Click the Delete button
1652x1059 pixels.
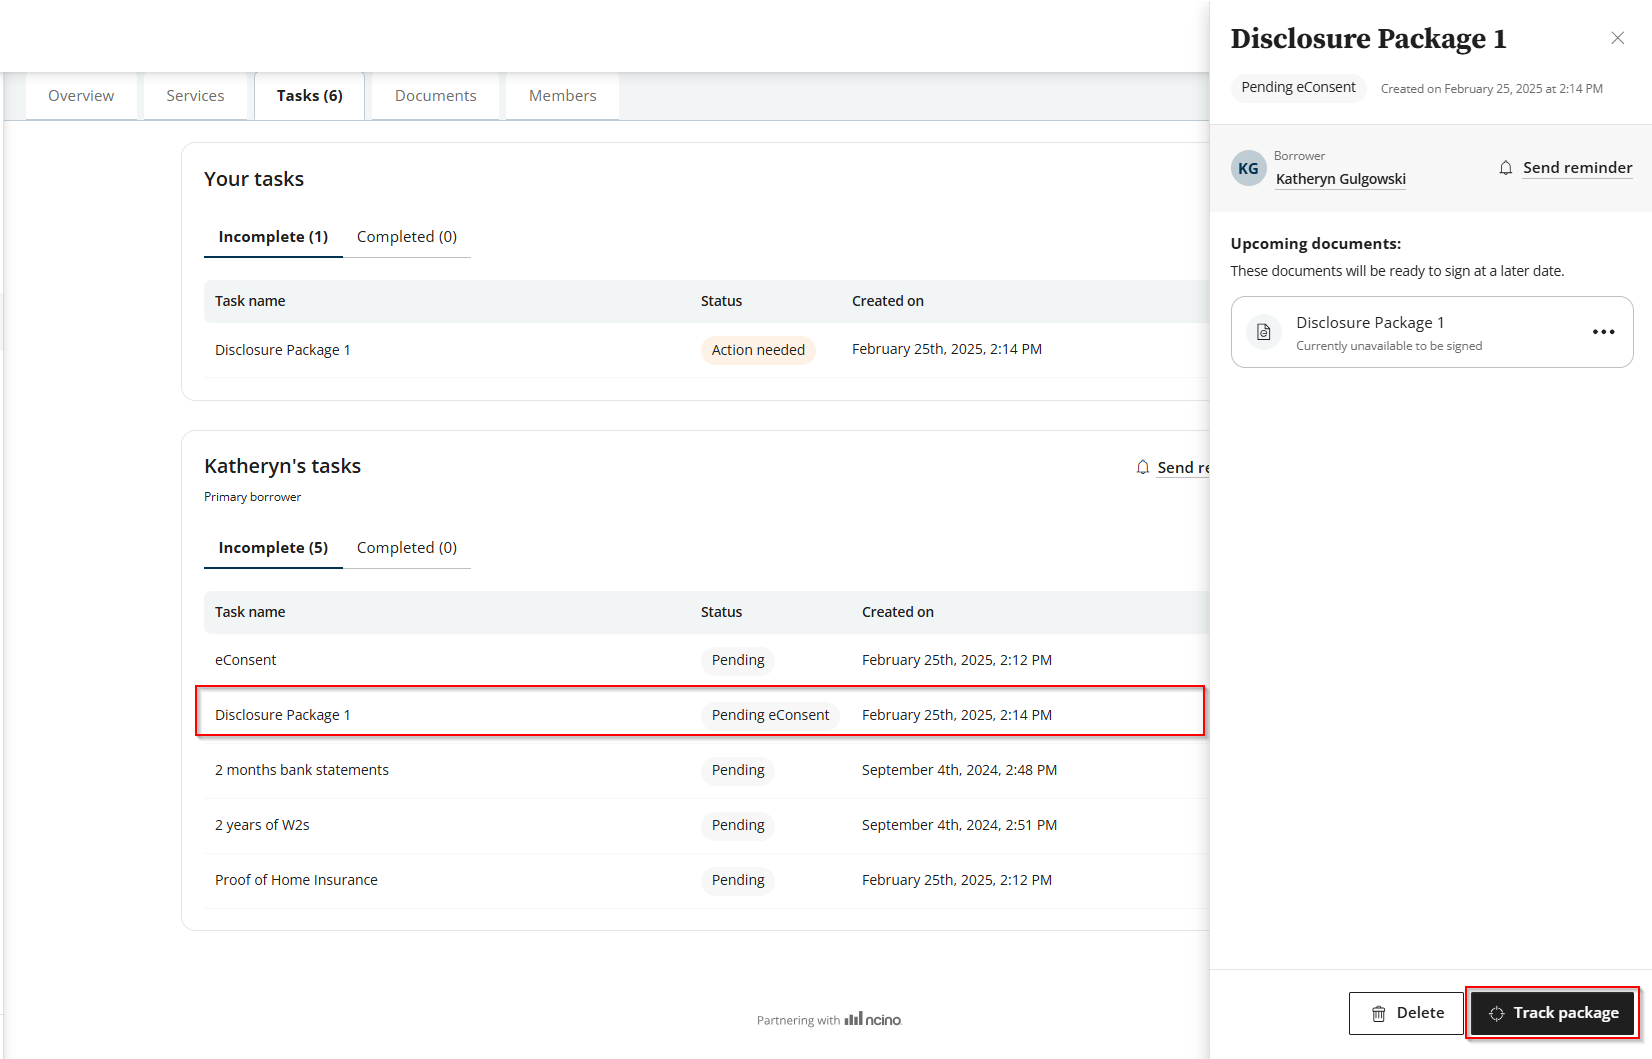click(x=1406, y=1013)
